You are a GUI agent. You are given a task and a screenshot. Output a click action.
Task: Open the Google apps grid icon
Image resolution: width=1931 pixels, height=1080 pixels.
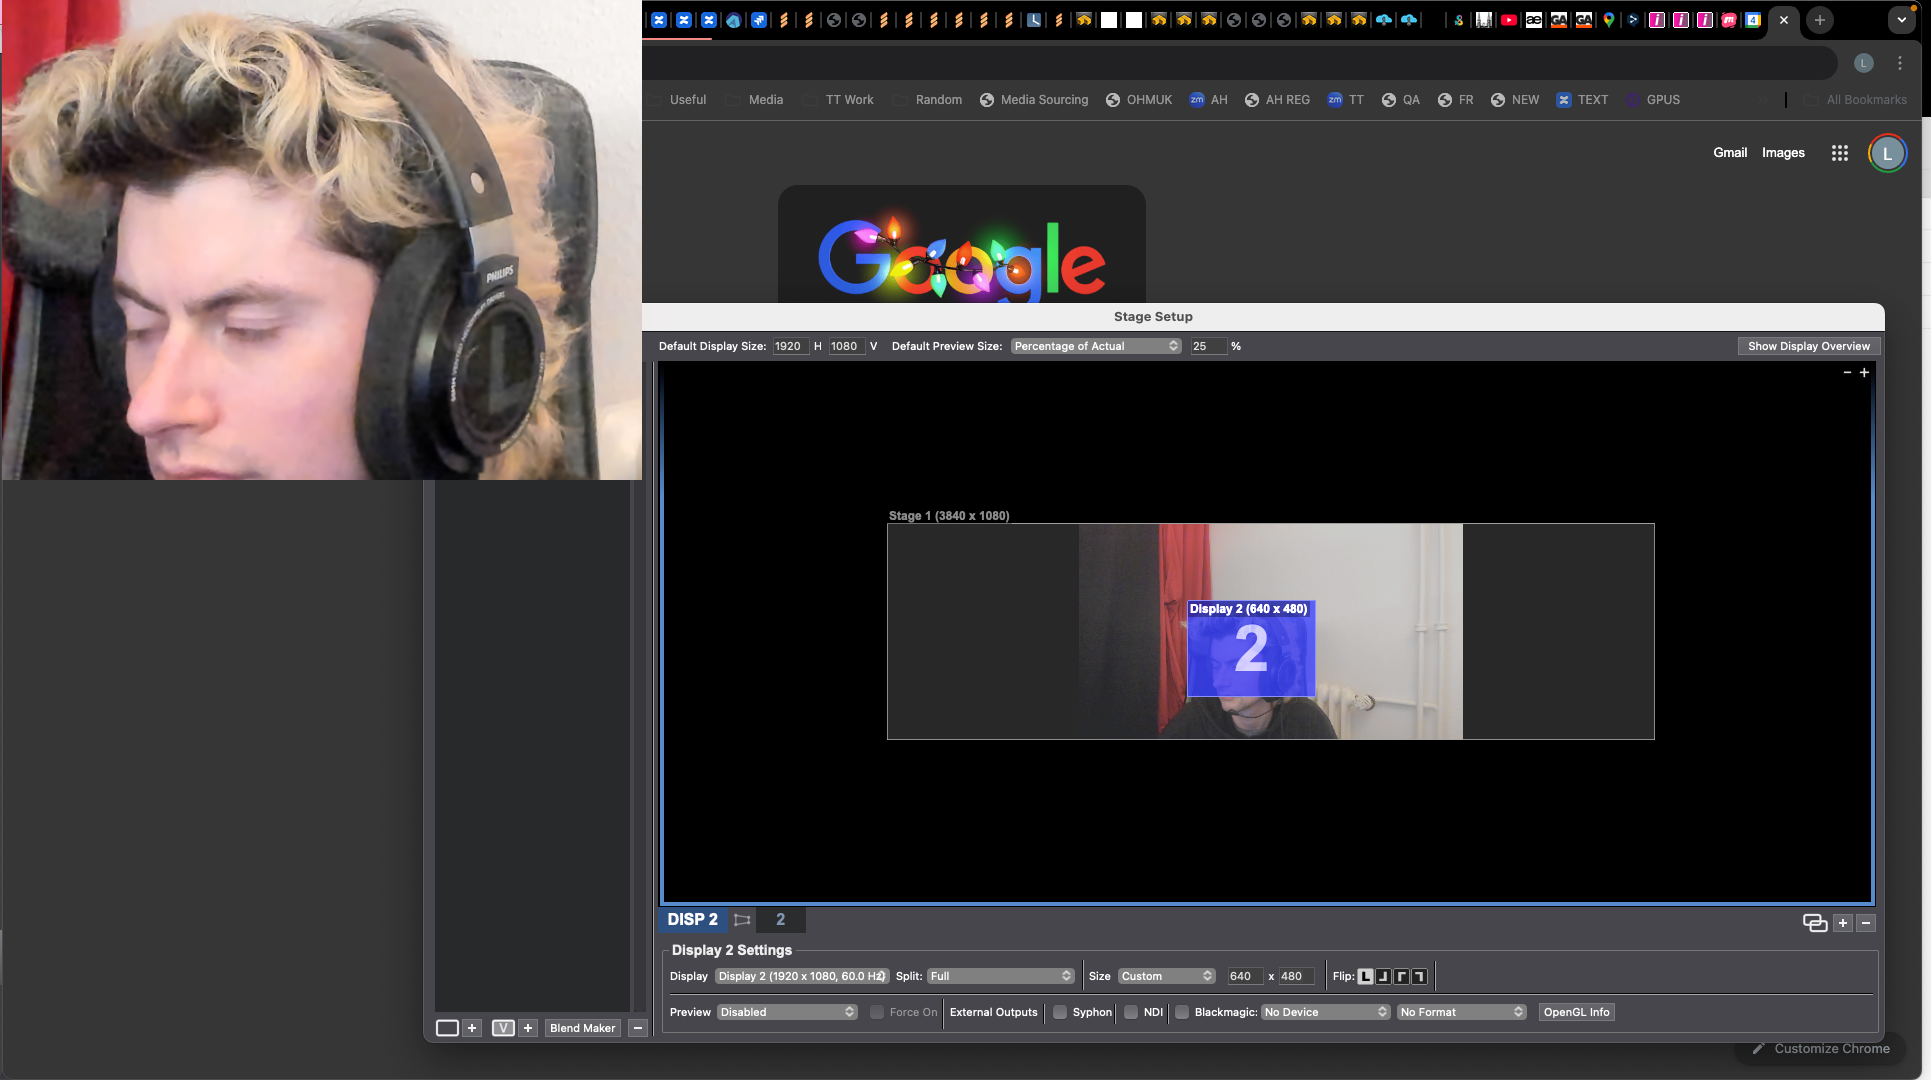coord(1839,153)
